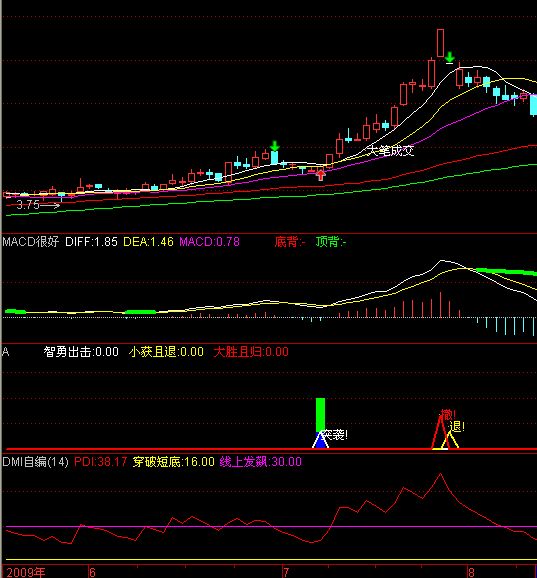Select the yellow 退! signal label
The height and width of the screenshot is (578, 537).
click(457, 427)
